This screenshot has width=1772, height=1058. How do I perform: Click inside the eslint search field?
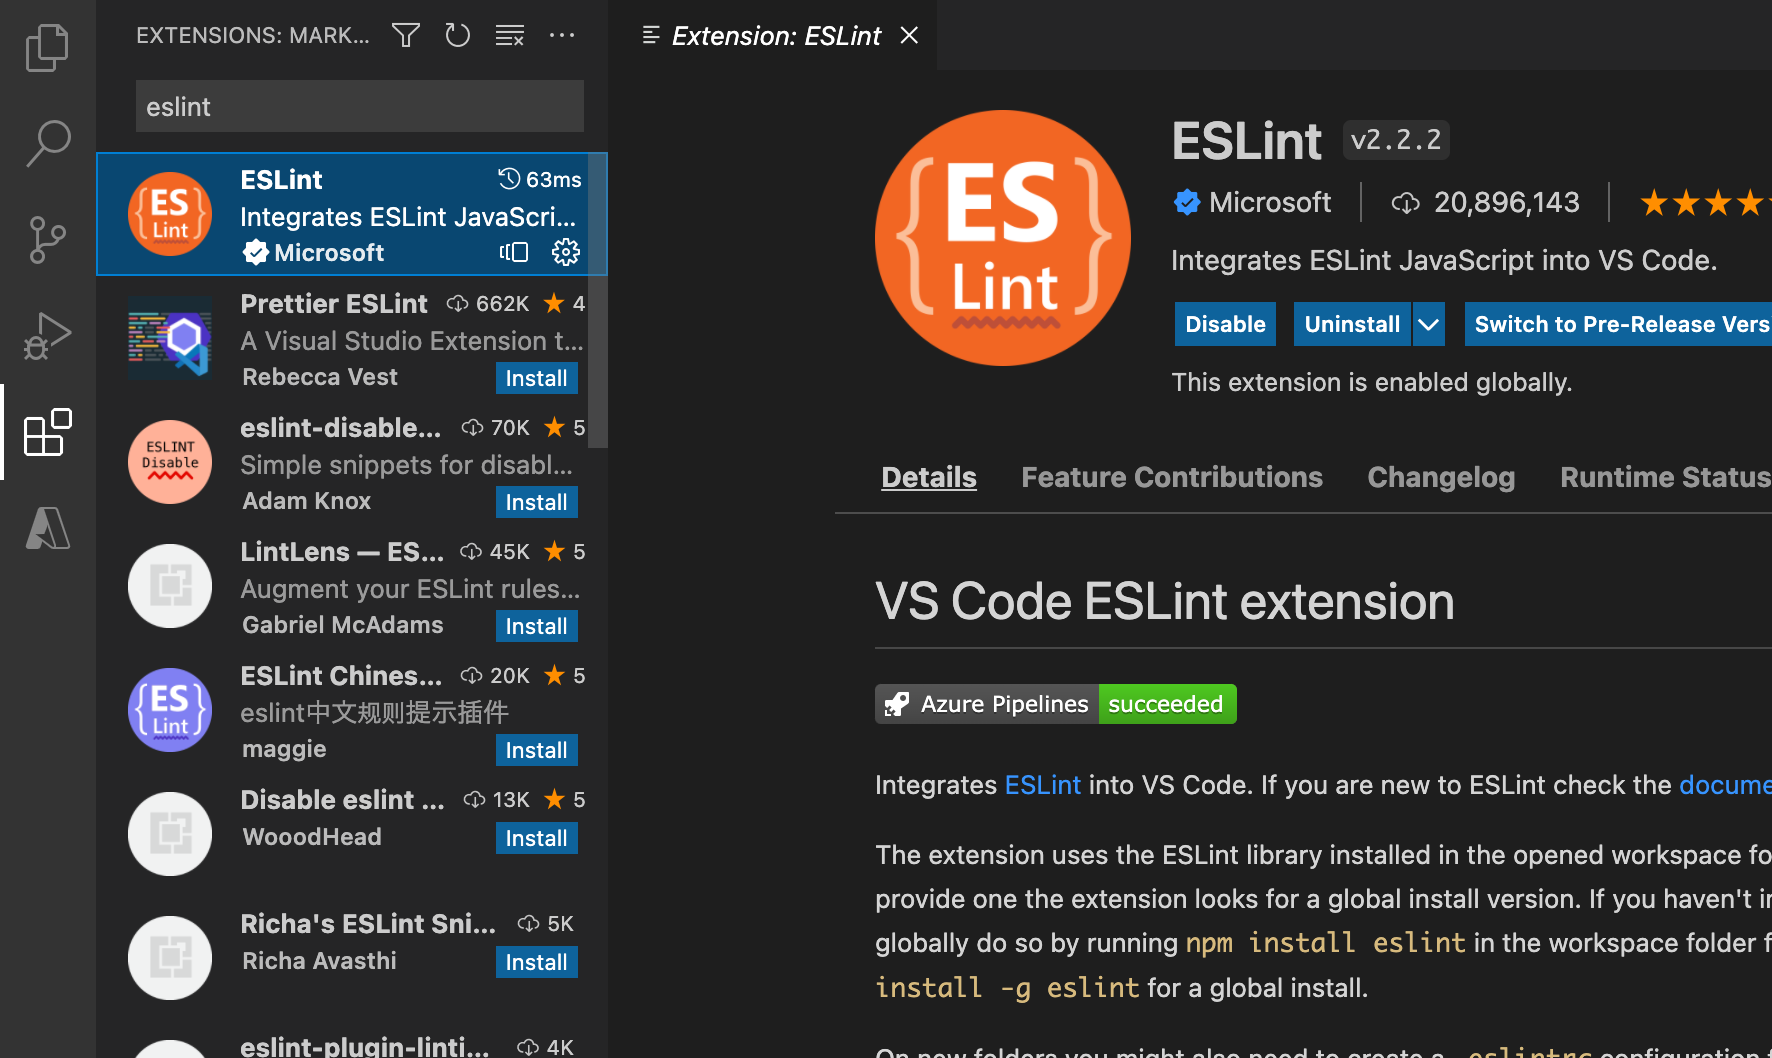coord(358,106)
